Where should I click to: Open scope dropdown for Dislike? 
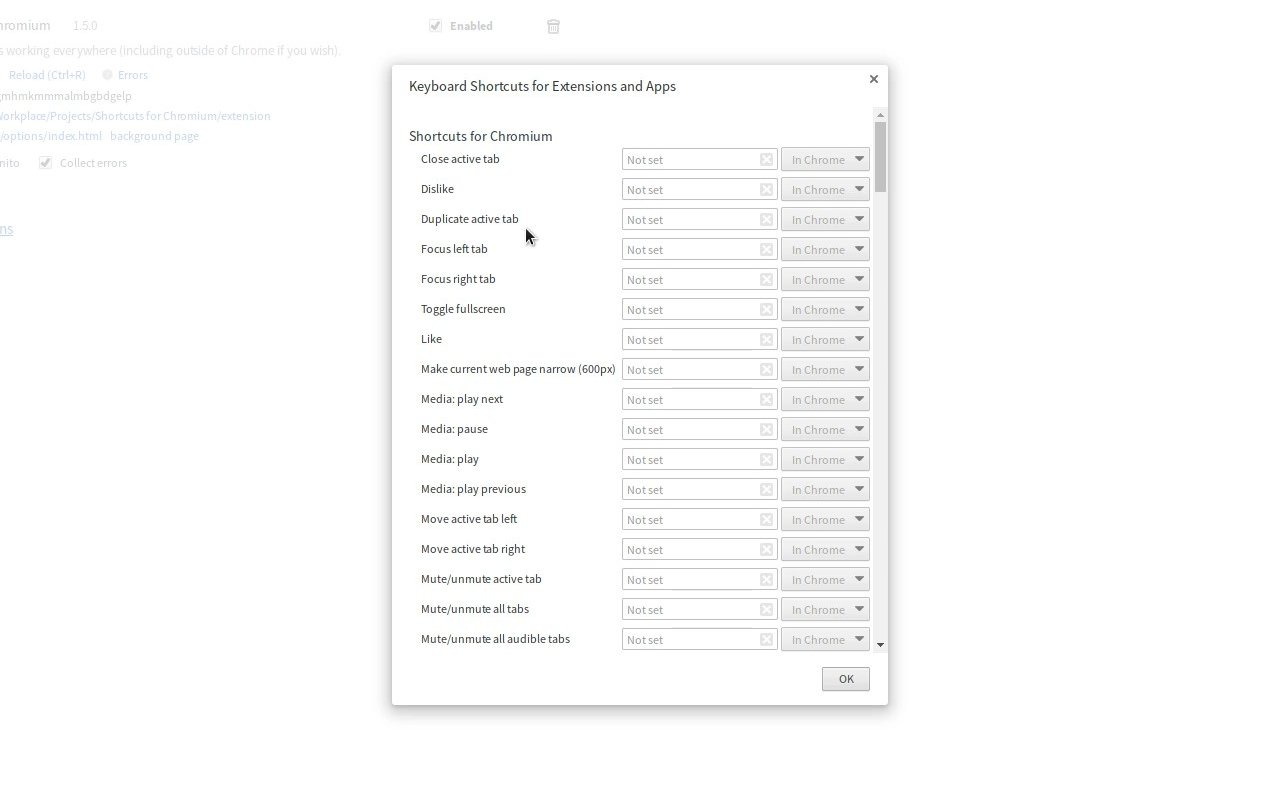[x=825, y=190]
